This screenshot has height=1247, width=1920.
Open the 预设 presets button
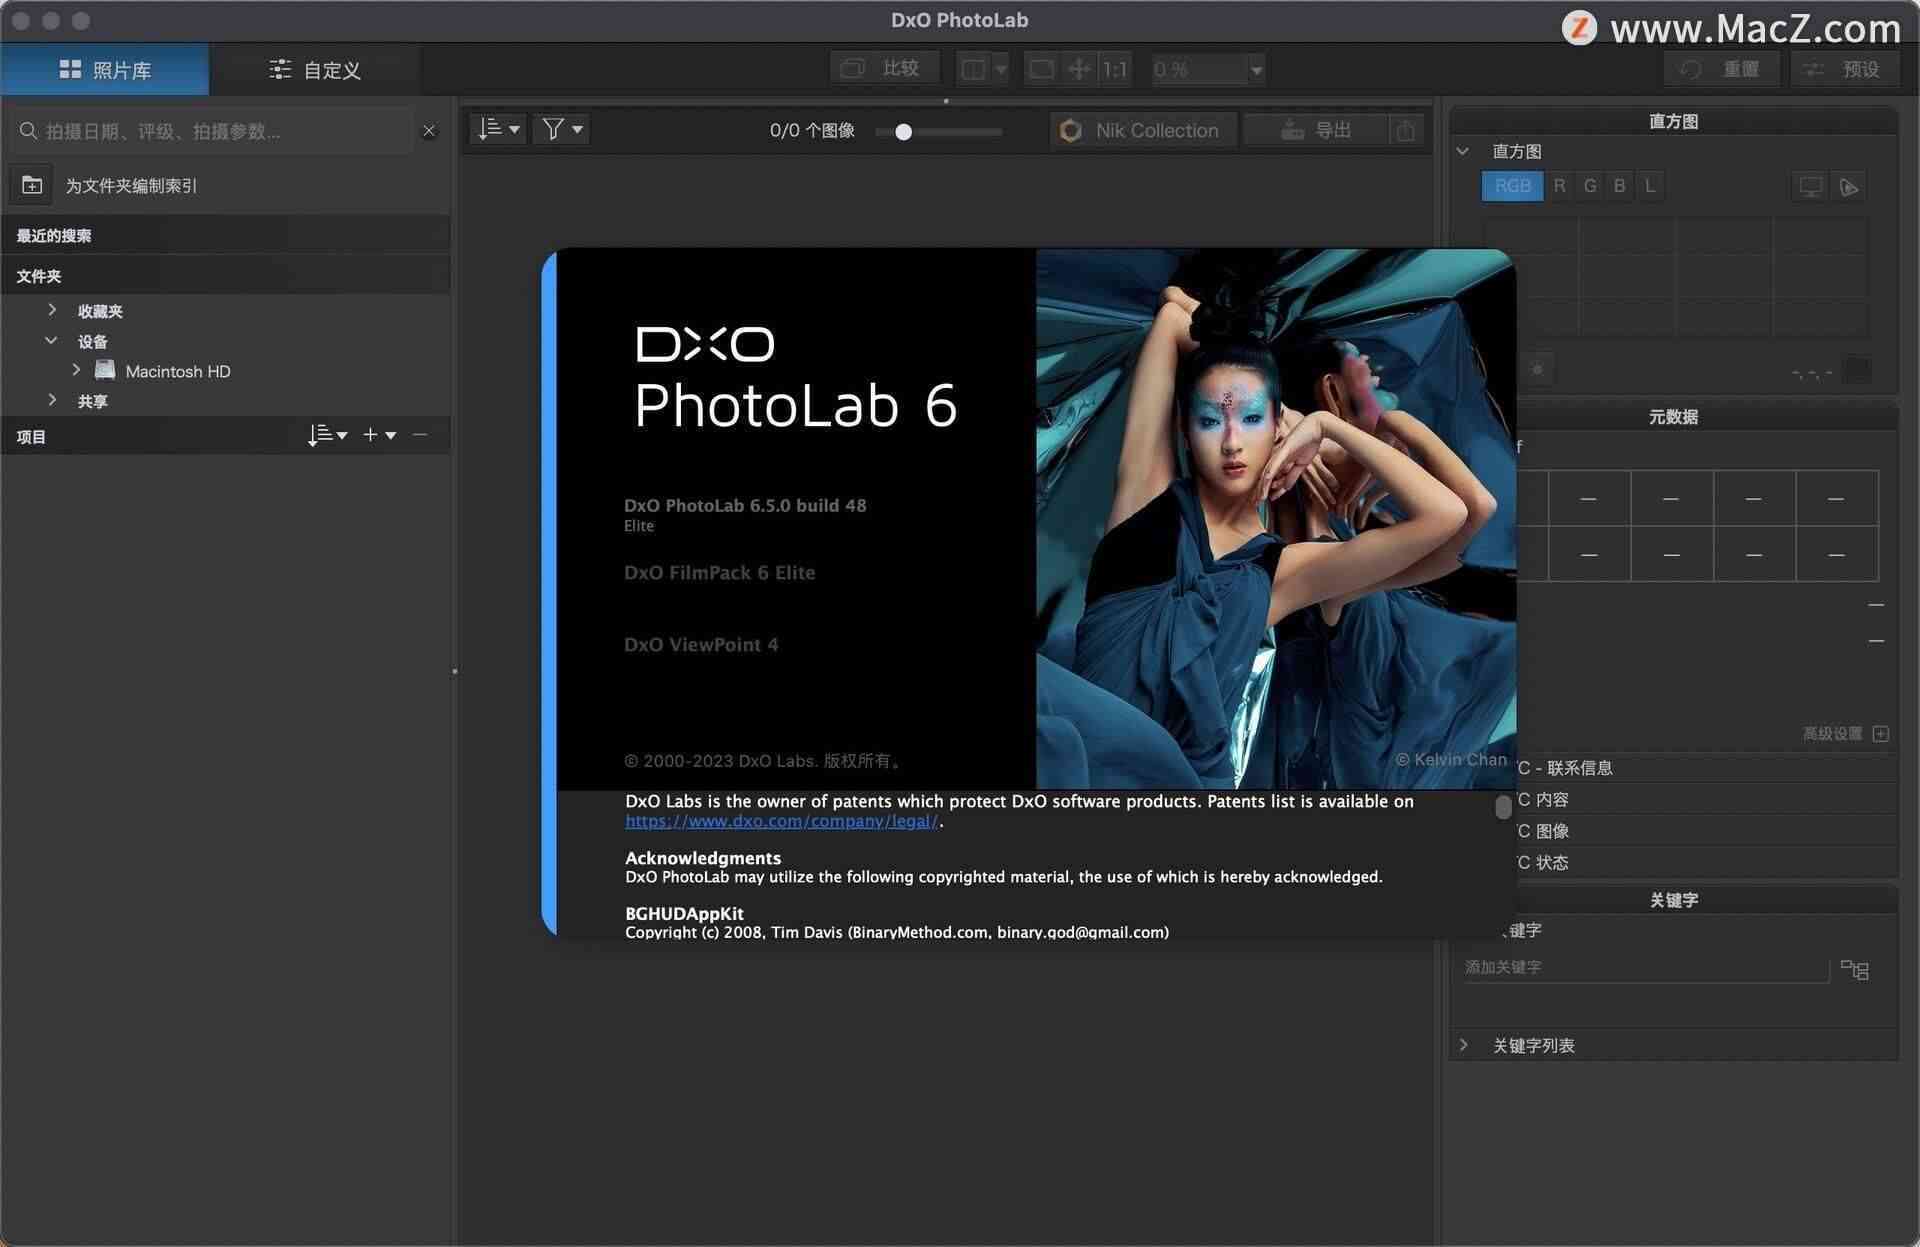pyautogui.click(x=1843, y=69)
